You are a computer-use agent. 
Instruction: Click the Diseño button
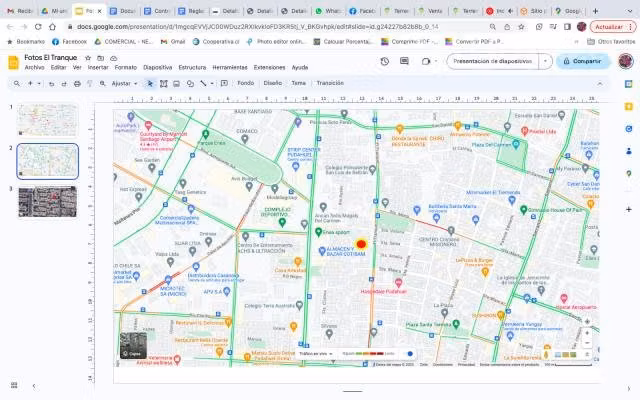(x=273, y=83)
